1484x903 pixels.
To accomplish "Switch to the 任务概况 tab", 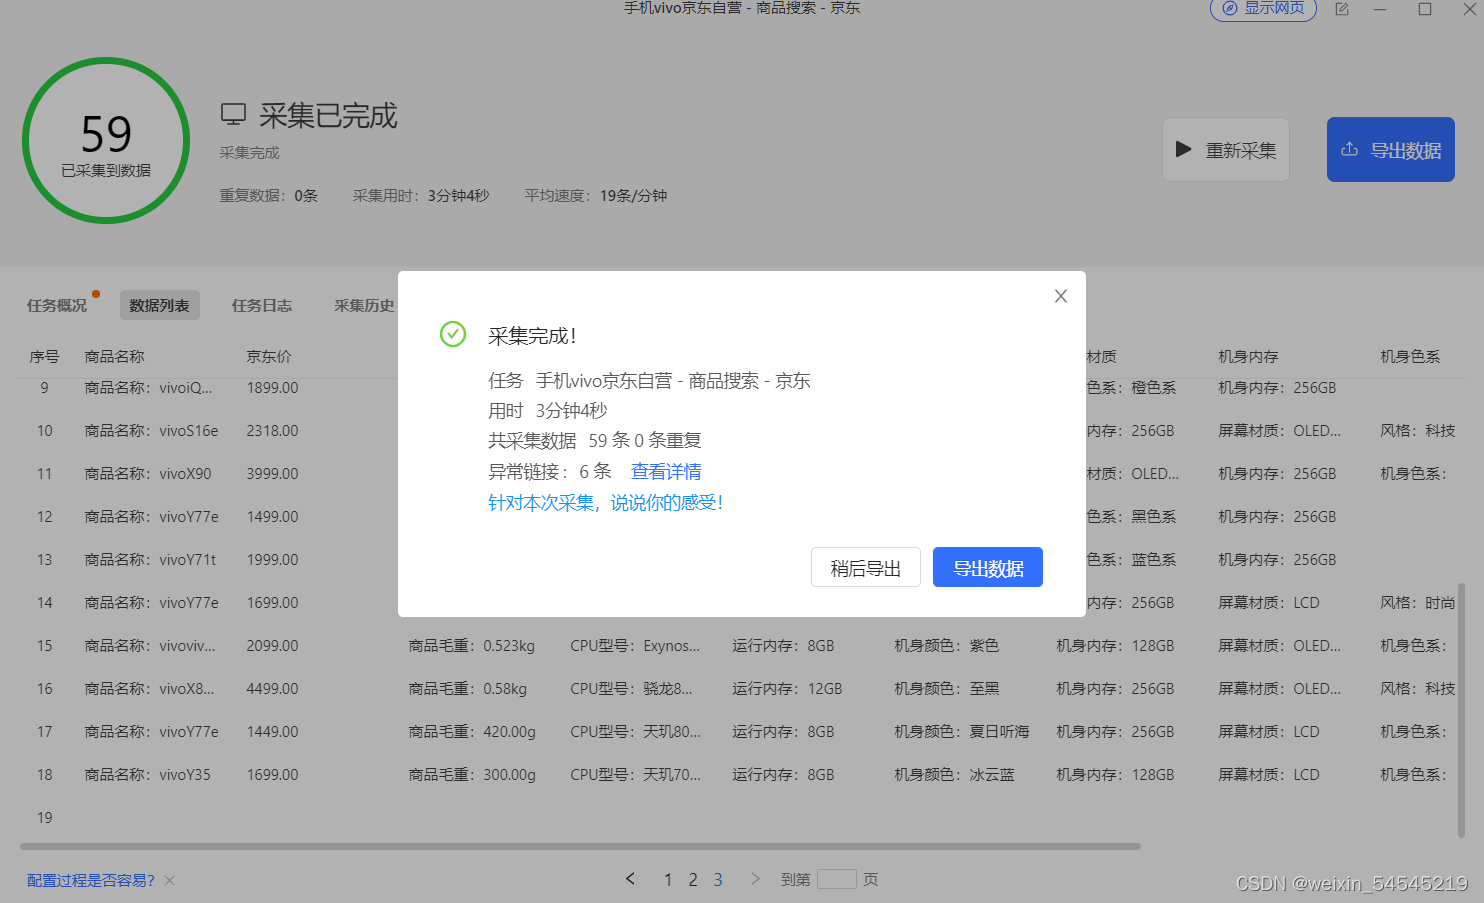I will coord(57,305).
